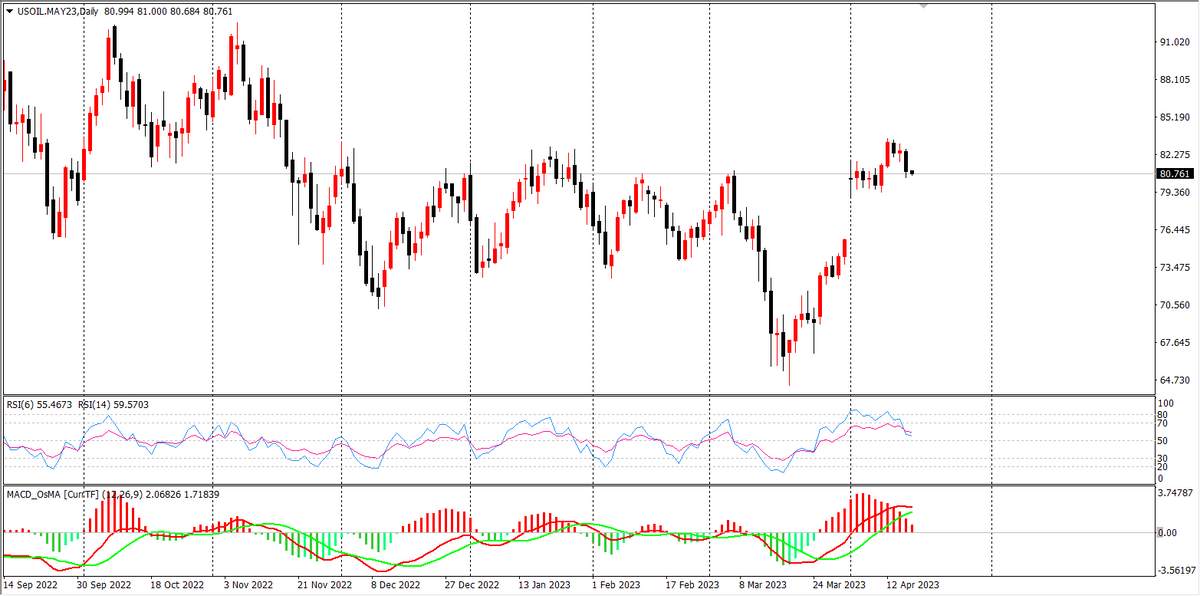Click the 13 Jan 2023 date label
Viewport: 1200px width, 596px height.
[544, 584]
